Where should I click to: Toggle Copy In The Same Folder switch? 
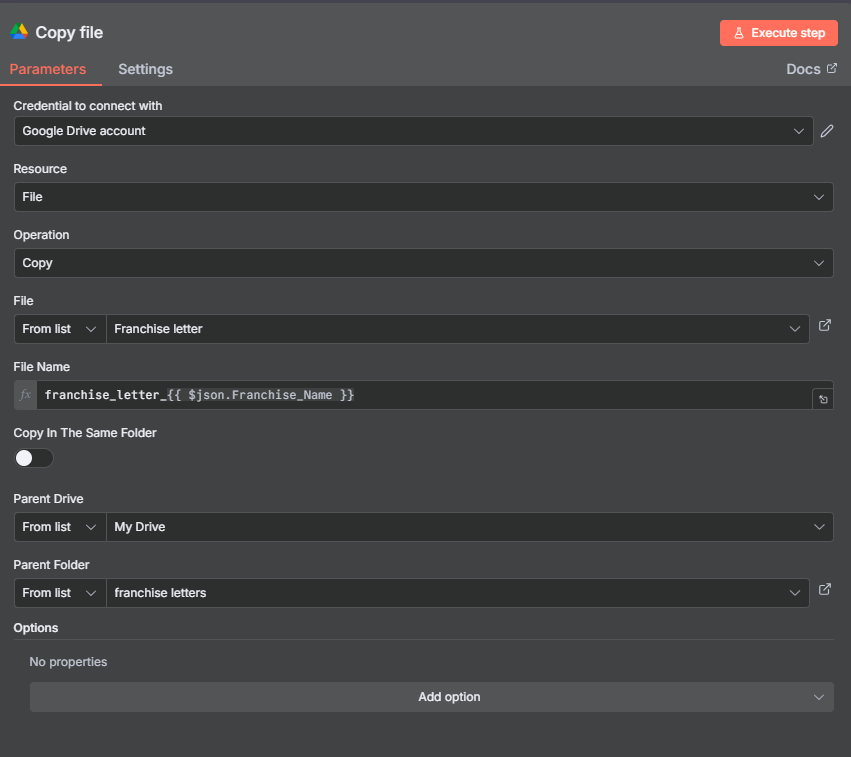point(34,458)
